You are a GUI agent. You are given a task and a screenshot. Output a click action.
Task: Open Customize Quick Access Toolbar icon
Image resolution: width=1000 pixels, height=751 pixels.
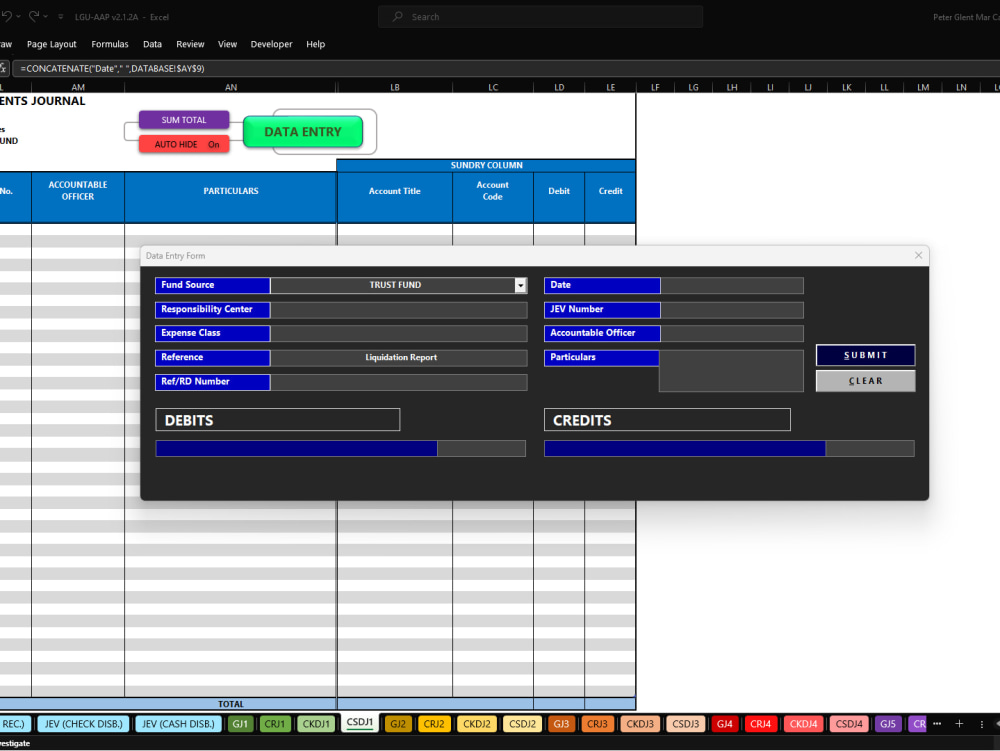point(60,16)
